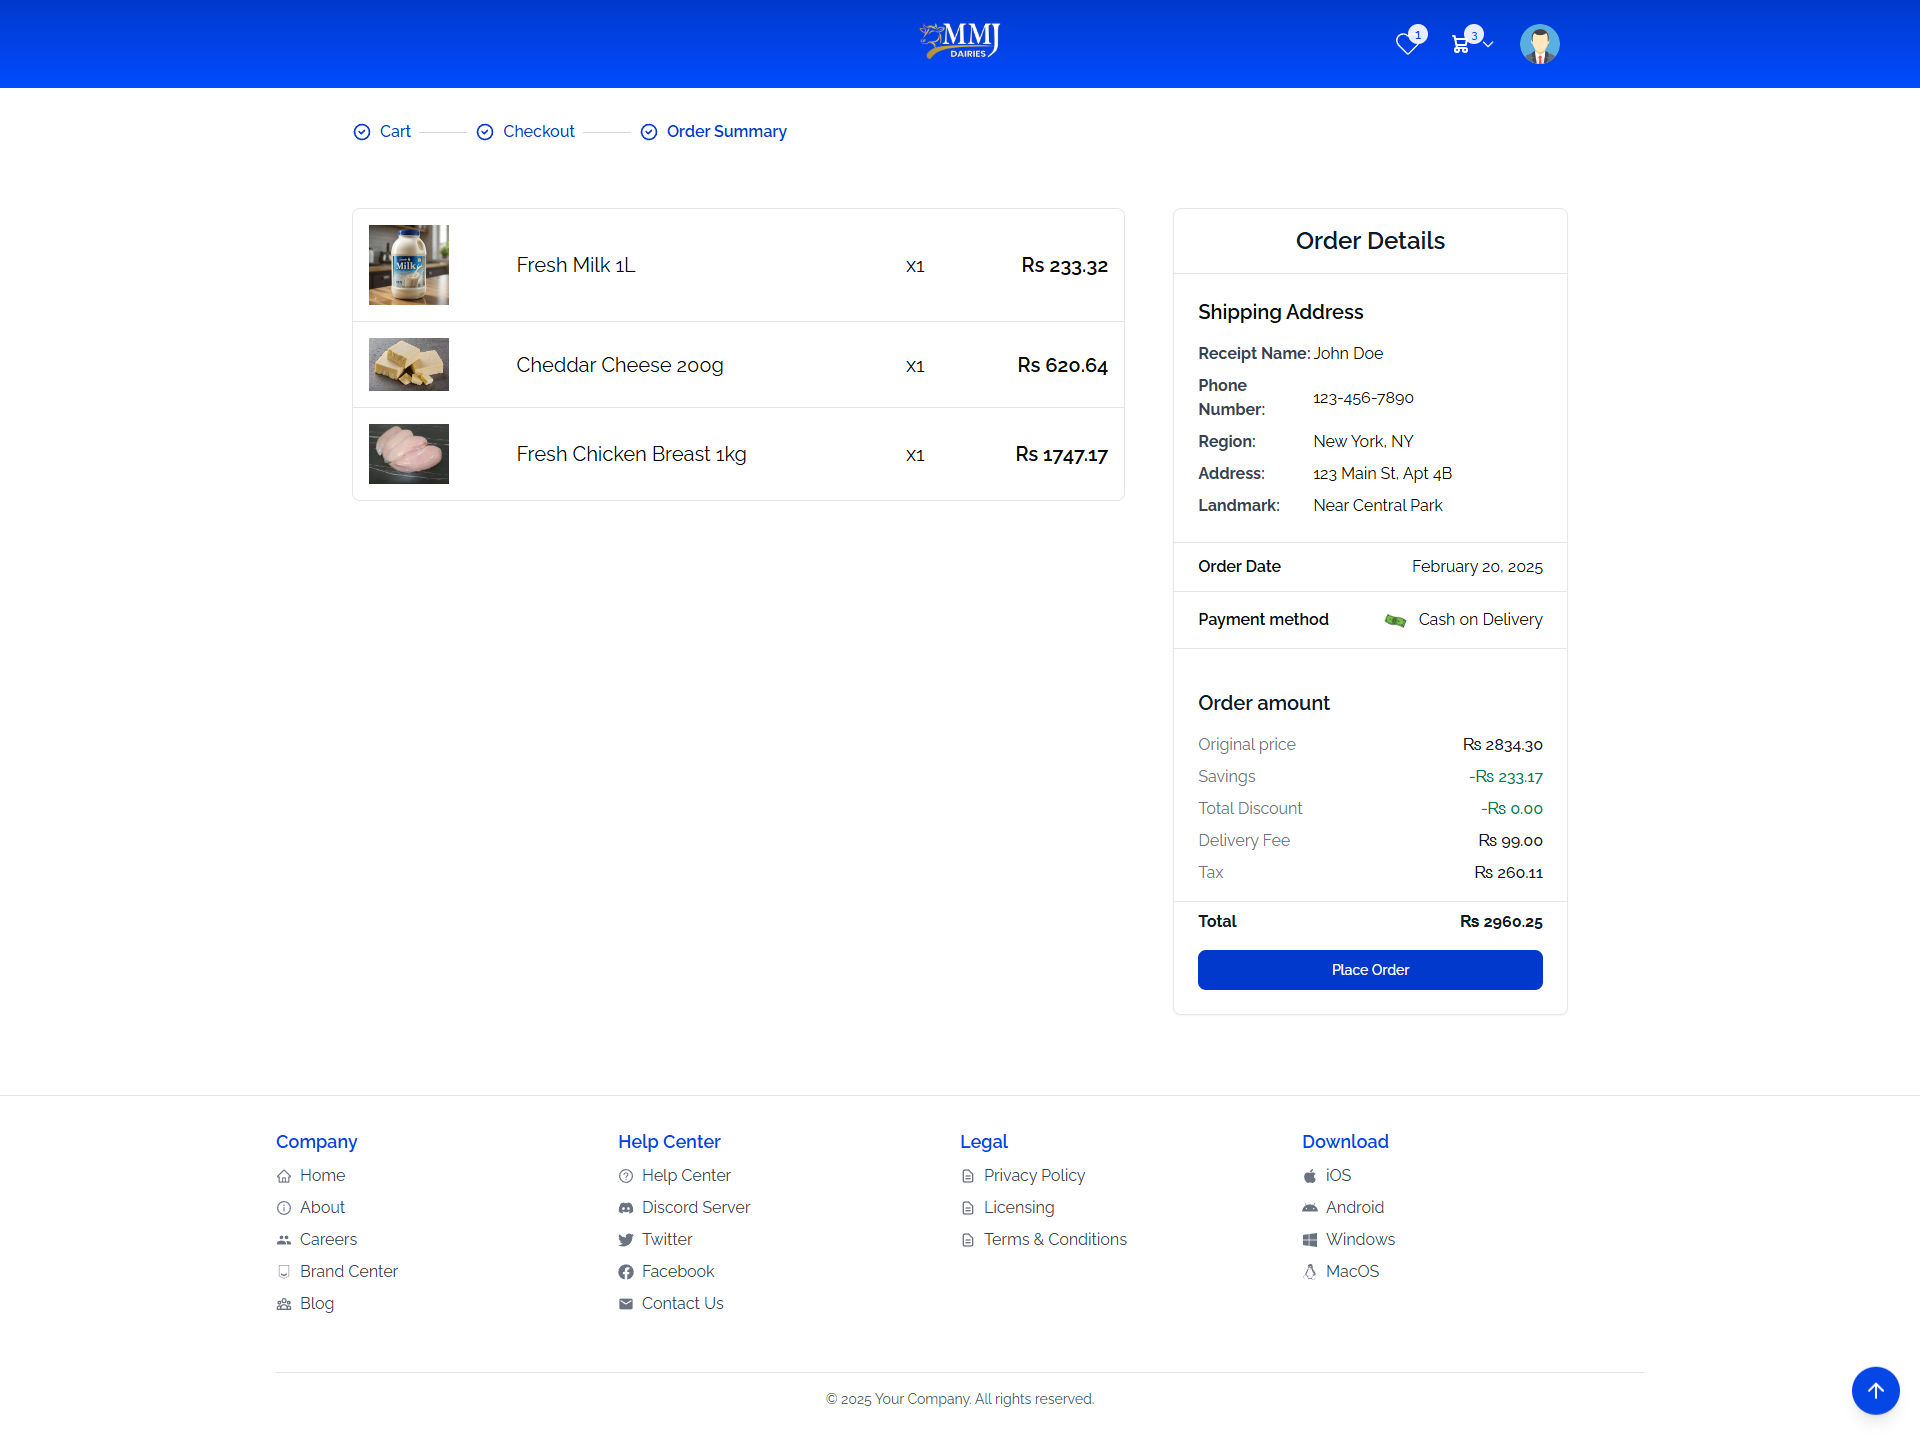Click Contact Us in footer

point(682,1303)
